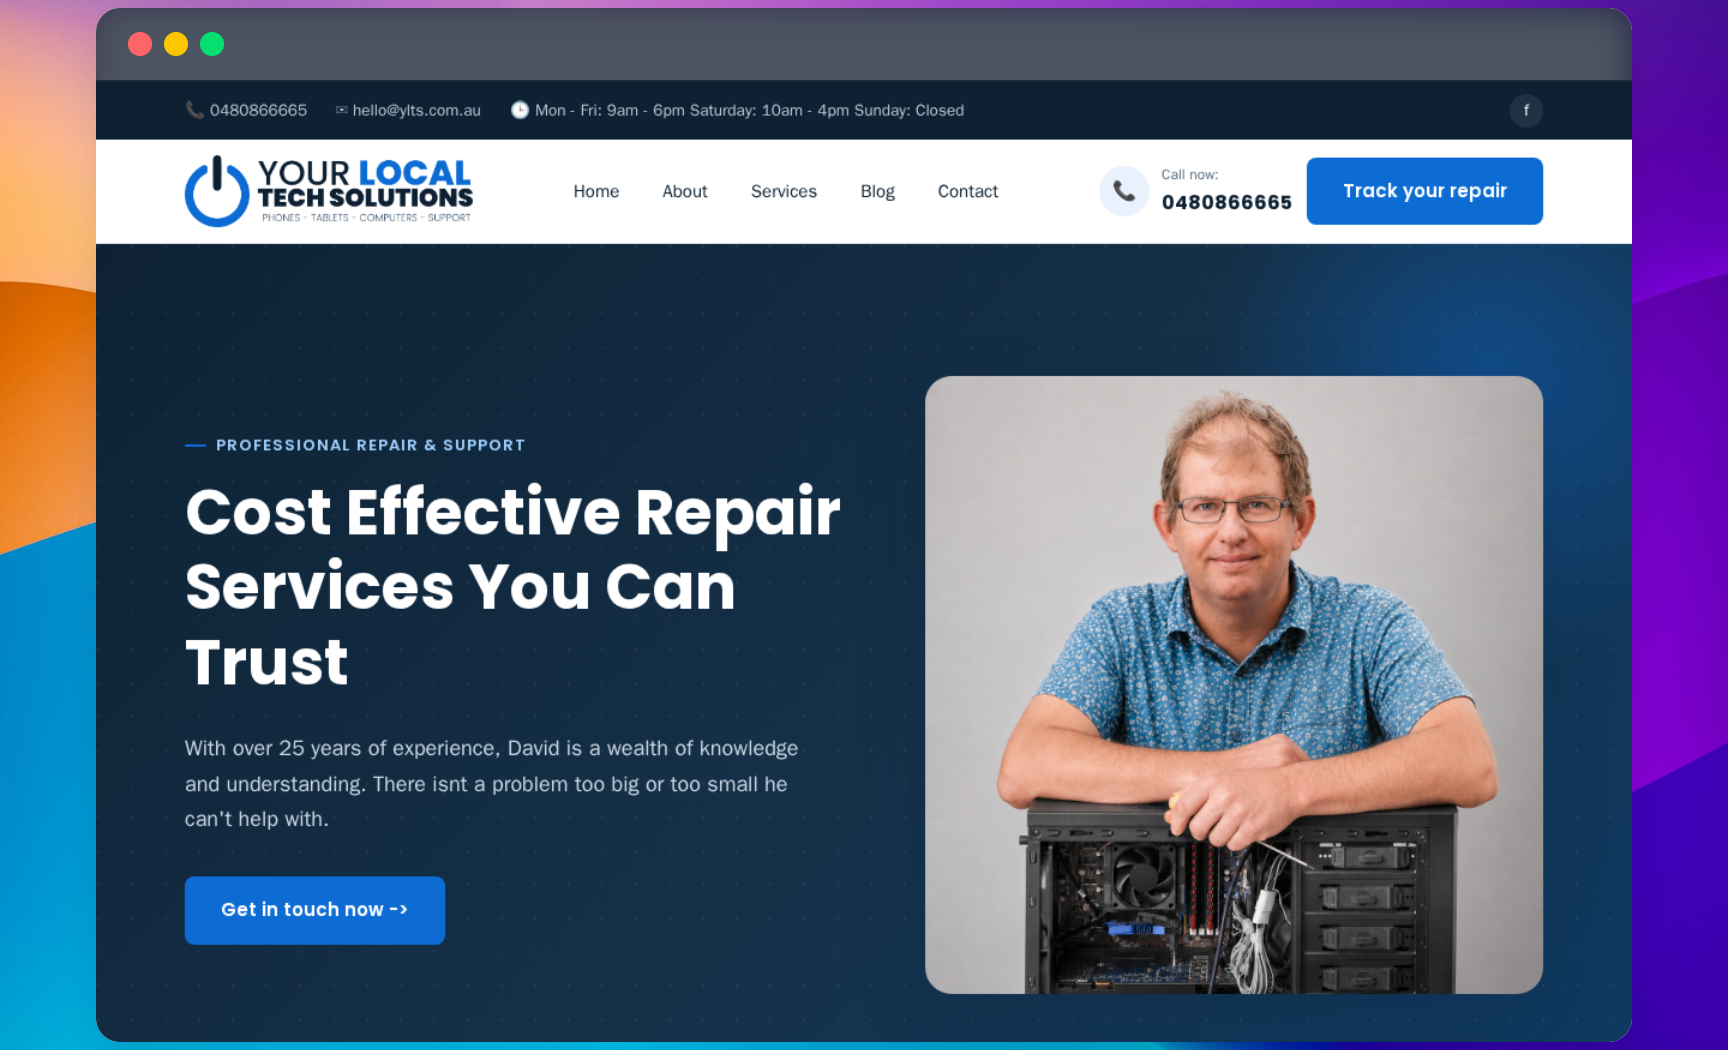Click the Track your repair button
Image resolution: width=1728 pixels, height=1050 pixels.
coord(1425,191)
